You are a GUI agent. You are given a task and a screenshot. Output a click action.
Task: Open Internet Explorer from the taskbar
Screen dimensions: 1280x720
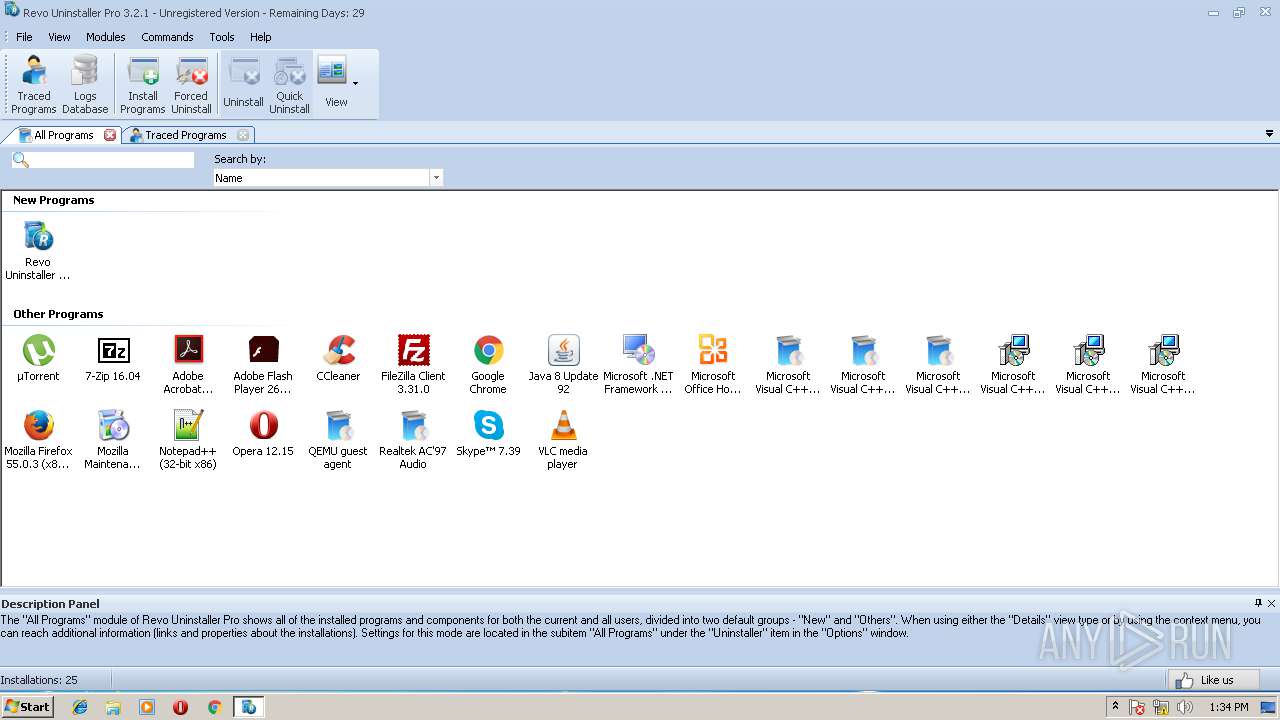[80, 707]
